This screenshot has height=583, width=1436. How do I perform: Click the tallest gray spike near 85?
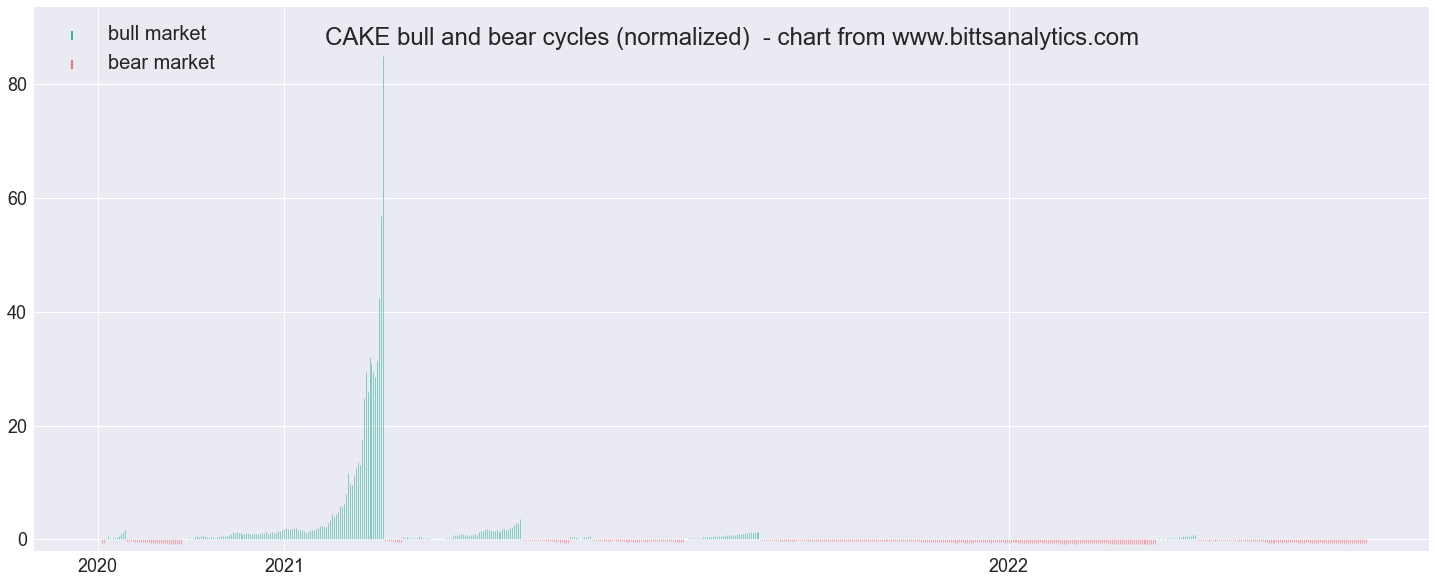point(383,298)
